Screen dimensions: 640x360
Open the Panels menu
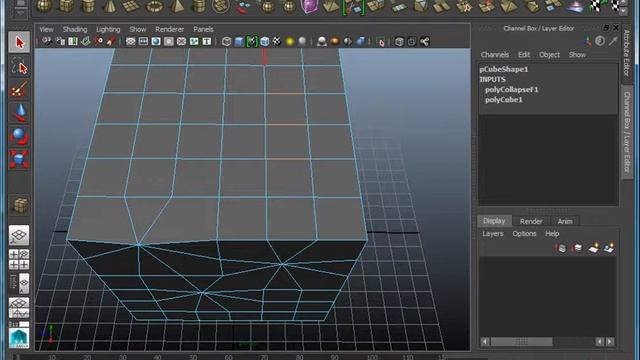click(203, 29)
